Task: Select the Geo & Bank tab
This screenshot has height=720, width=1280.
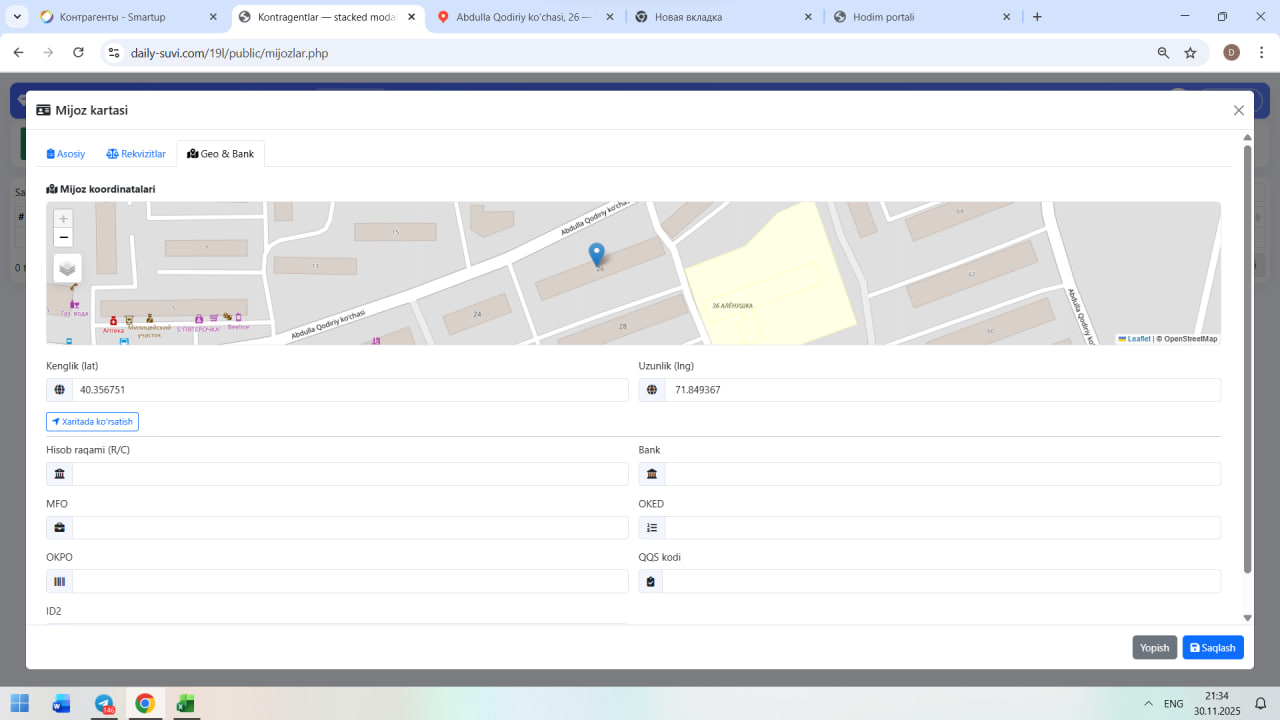Action: (221, 154)
